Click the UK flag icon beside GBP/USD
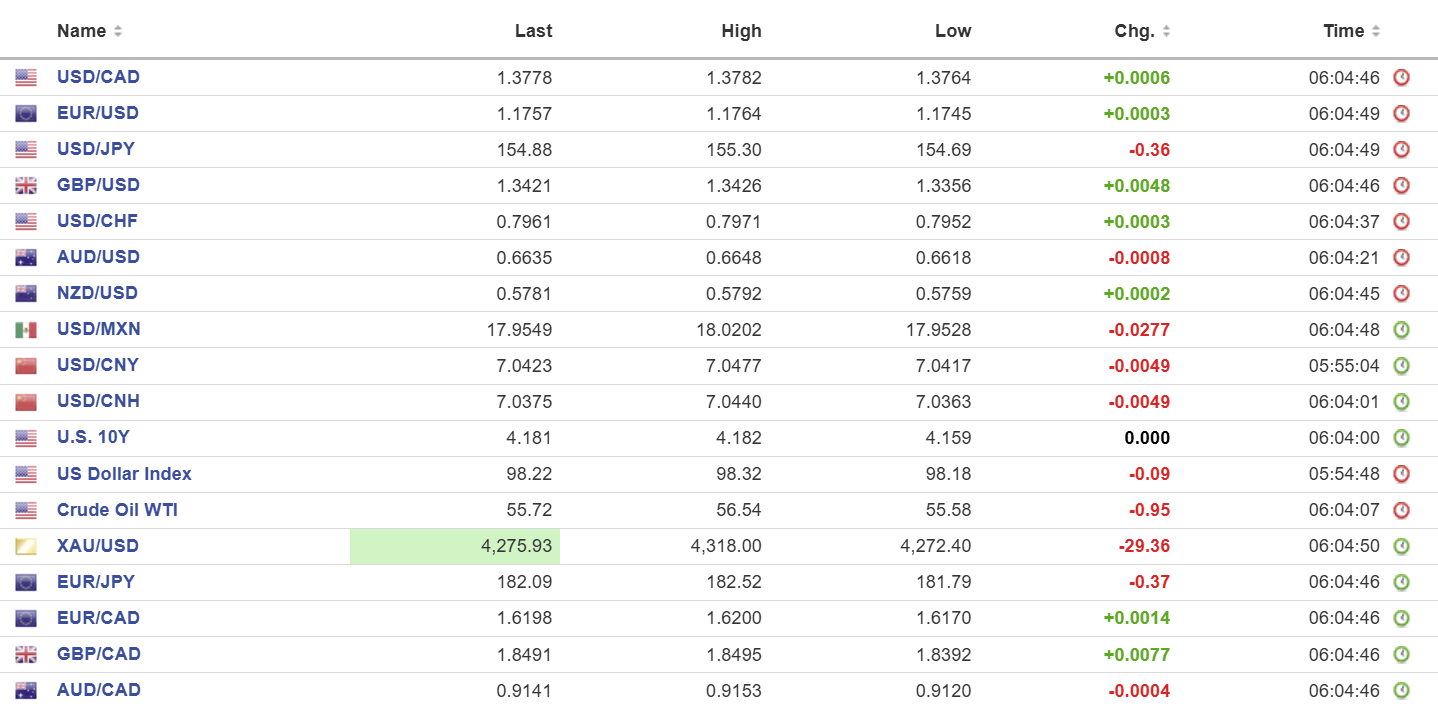This screenshot has width=1438, height=707. click(26, 186)
